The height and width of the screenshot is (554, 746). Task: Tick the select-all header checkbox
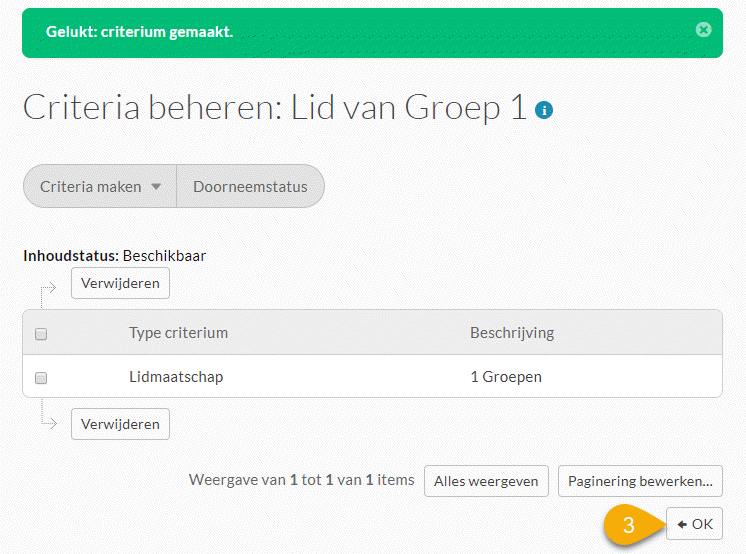pyautogui.click(x=41, y=334)
